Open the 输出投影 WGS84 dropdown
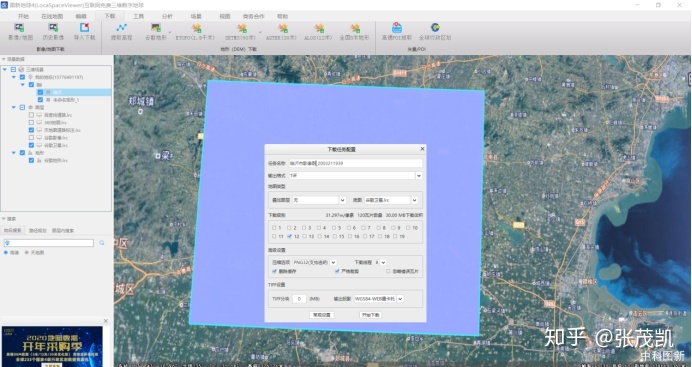Screen dimensions: 692x367 (400, 299)
